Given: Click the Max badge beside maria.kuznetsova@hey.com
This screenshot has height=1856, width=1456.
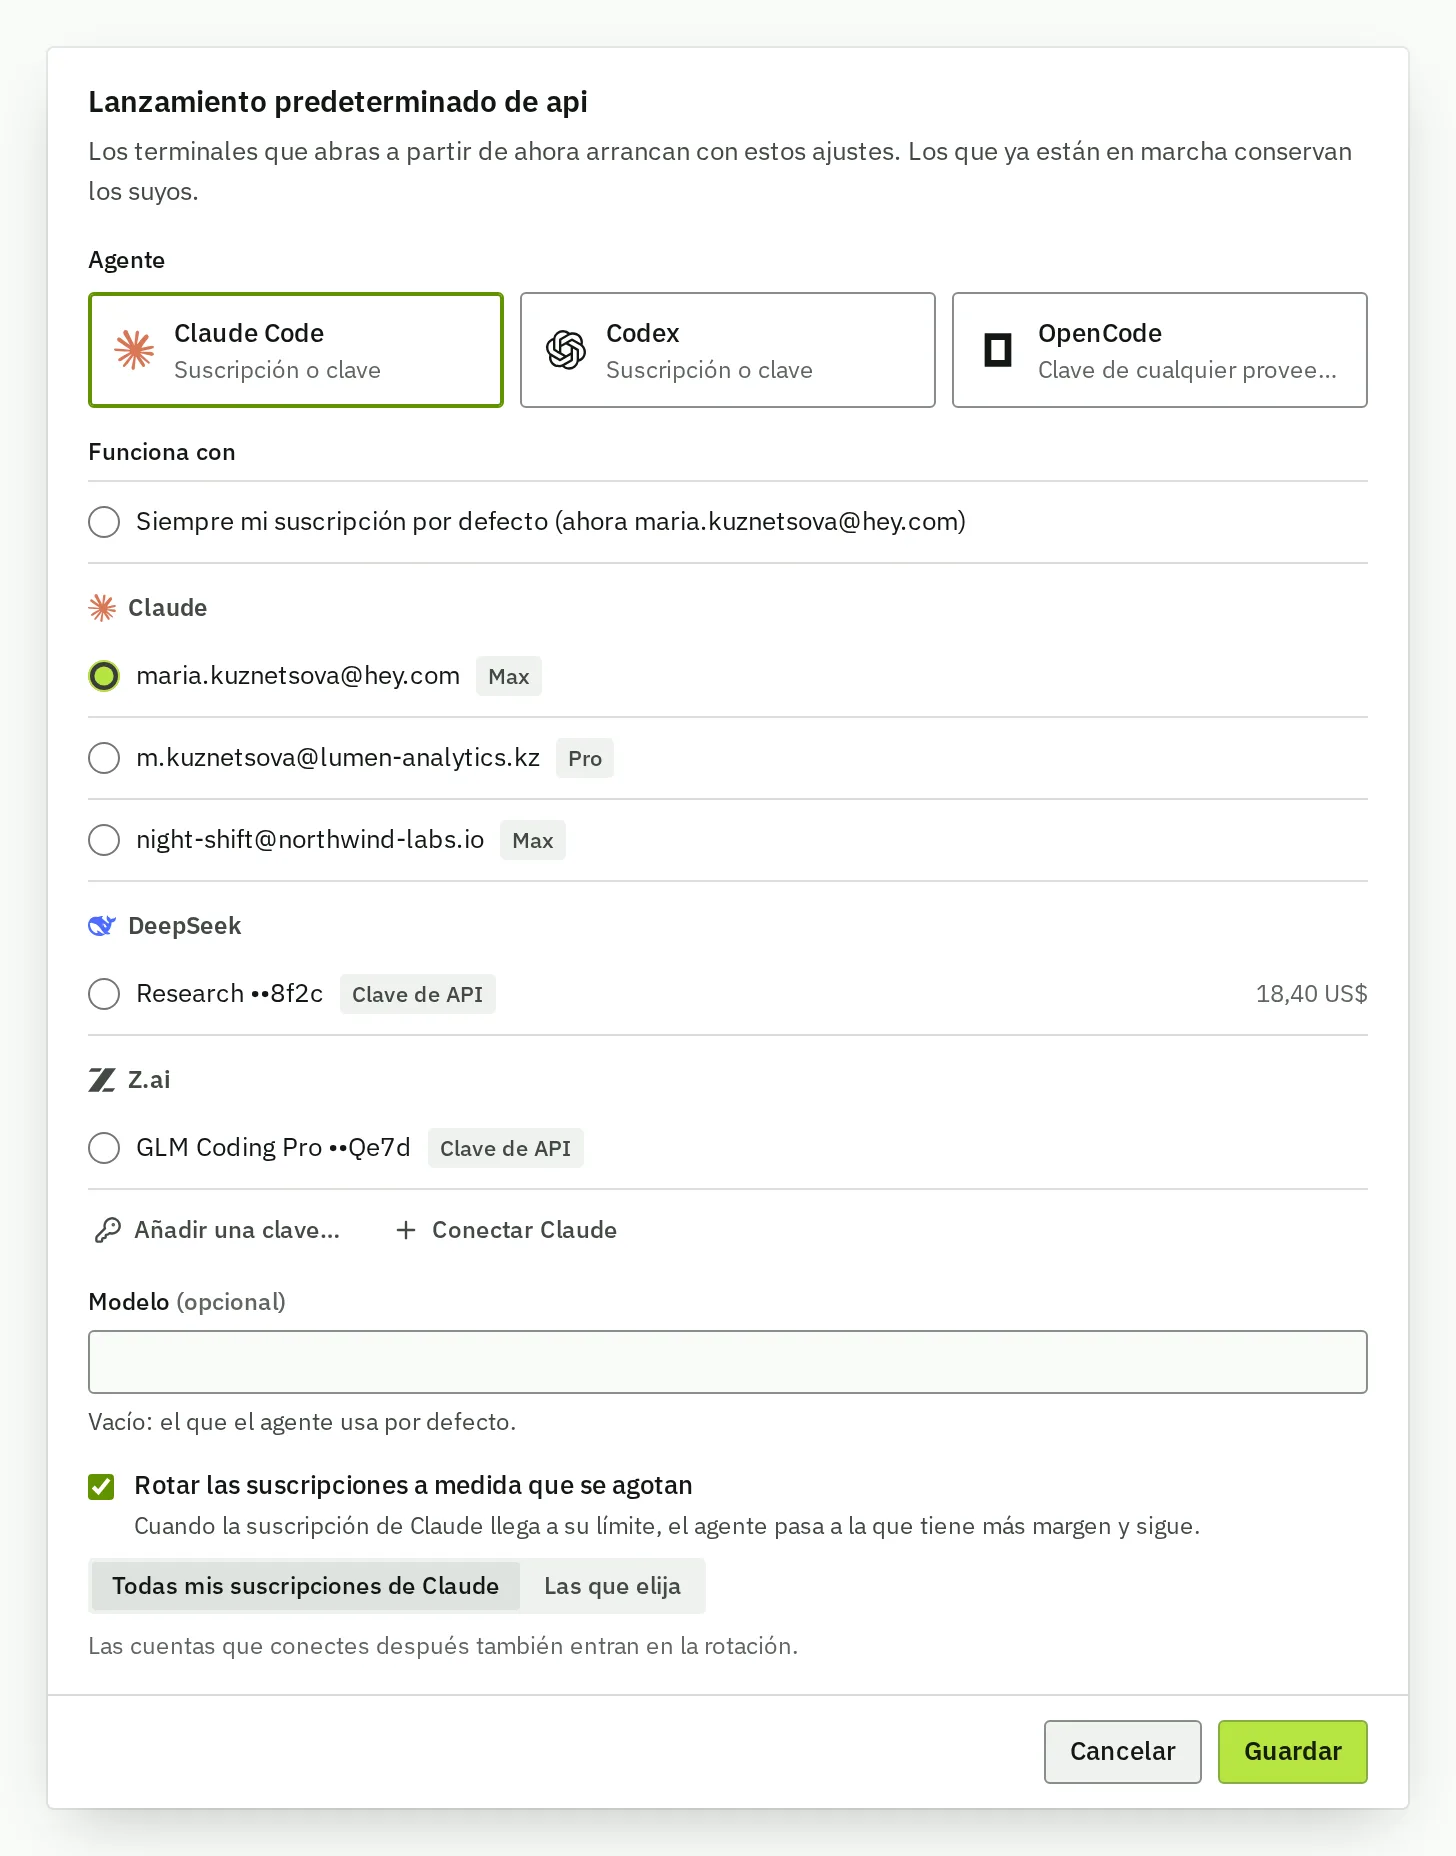Looking at the screenshot, I should click(509, 676).
